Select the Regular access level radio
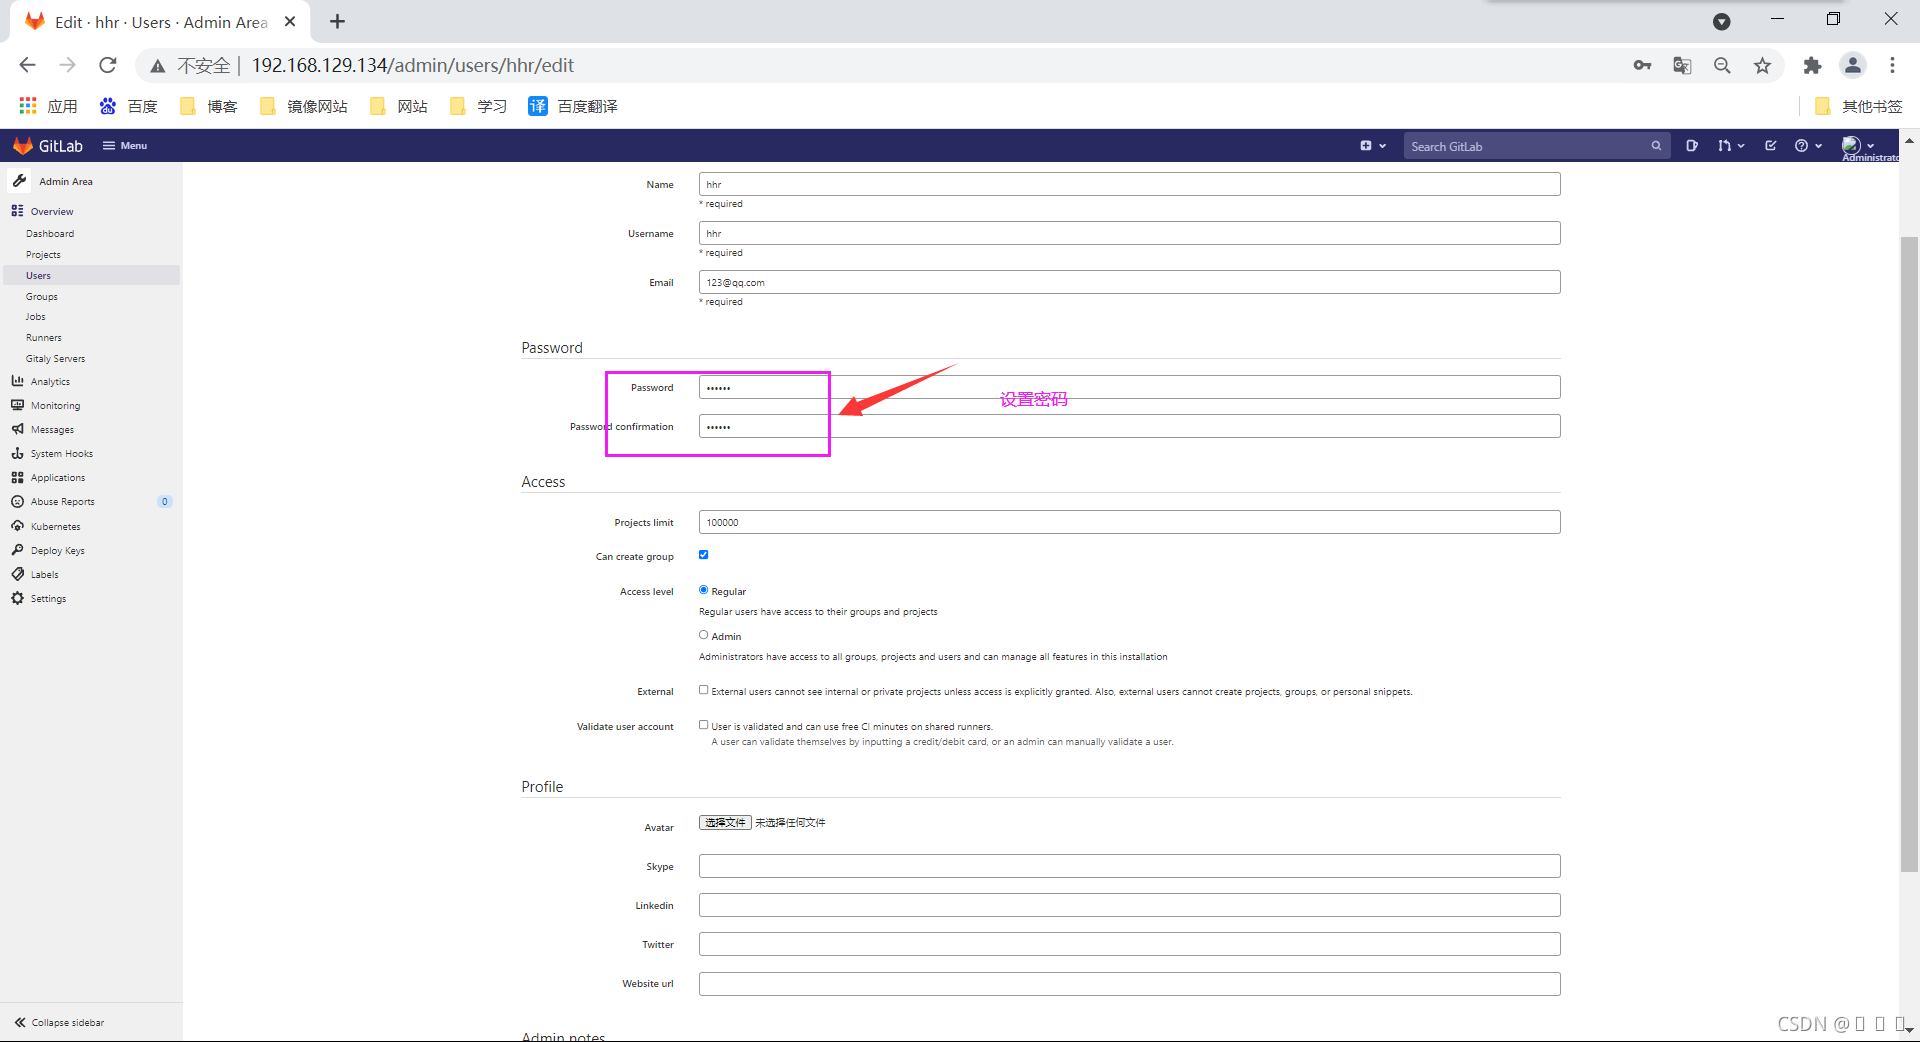This screenshot has width=1920, height=1042. point(704,590)
